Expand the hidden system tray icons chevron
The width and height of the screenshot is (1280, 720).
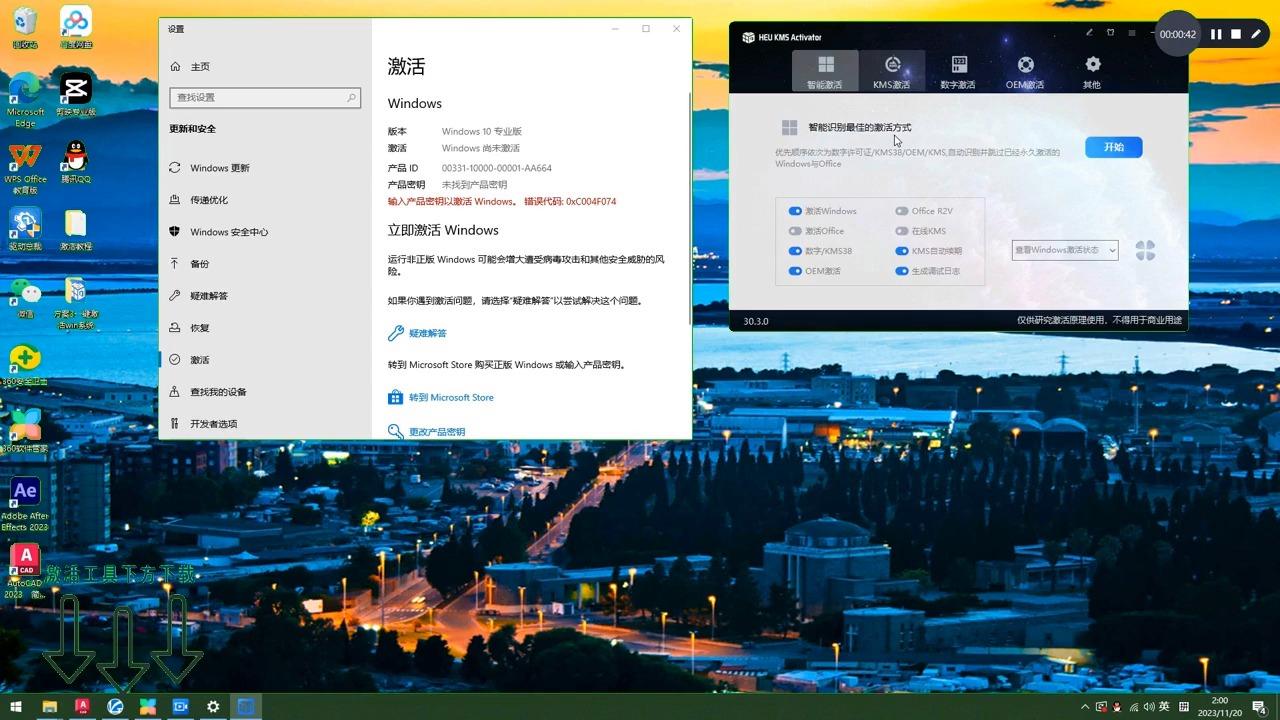pos(1086,707)
